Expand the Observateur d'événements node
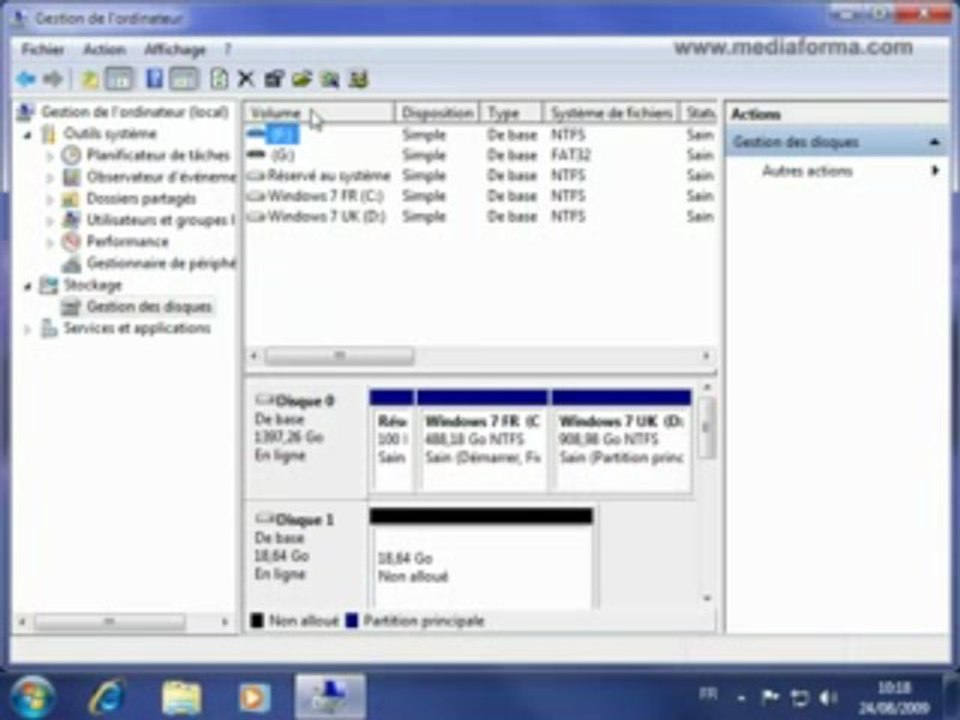Viewport: 960px width, 720px height. point(50,178)
